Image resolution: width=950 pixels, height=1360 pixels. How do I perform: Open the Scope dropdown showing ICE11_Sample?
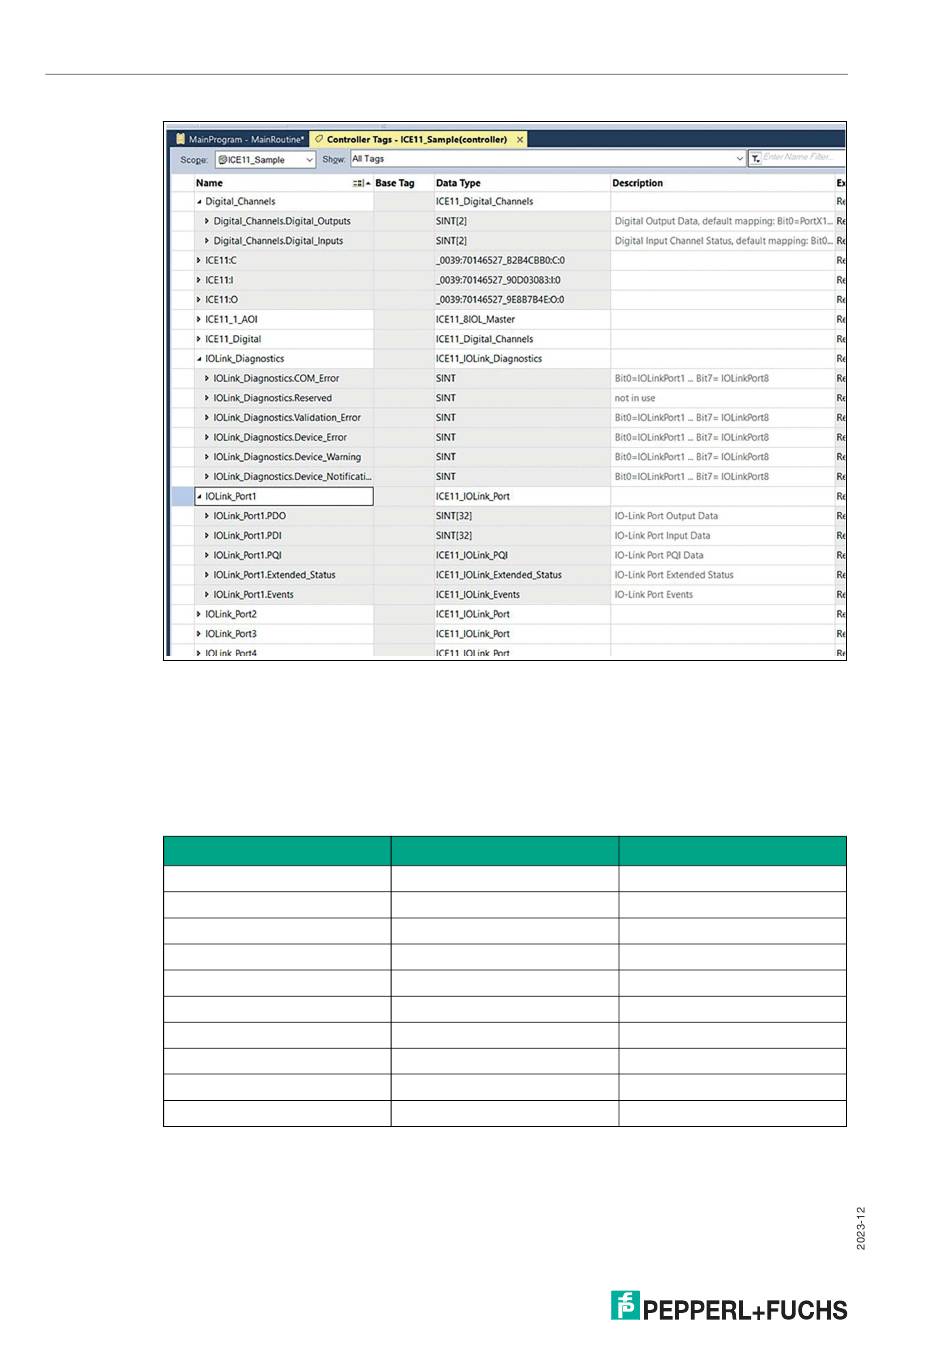coord(265,160)
